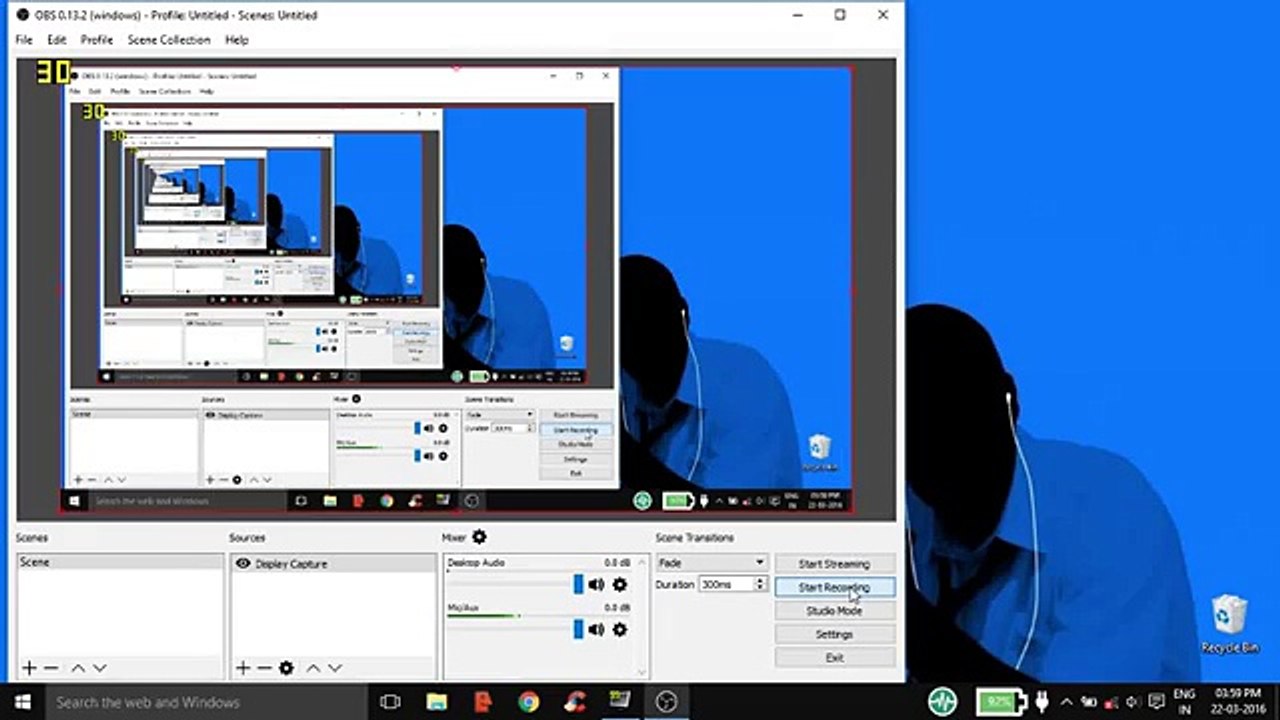This screenshot has width=1280, height=720.
Task: Click the Search the web and Windows box
Action: point(206,702)
